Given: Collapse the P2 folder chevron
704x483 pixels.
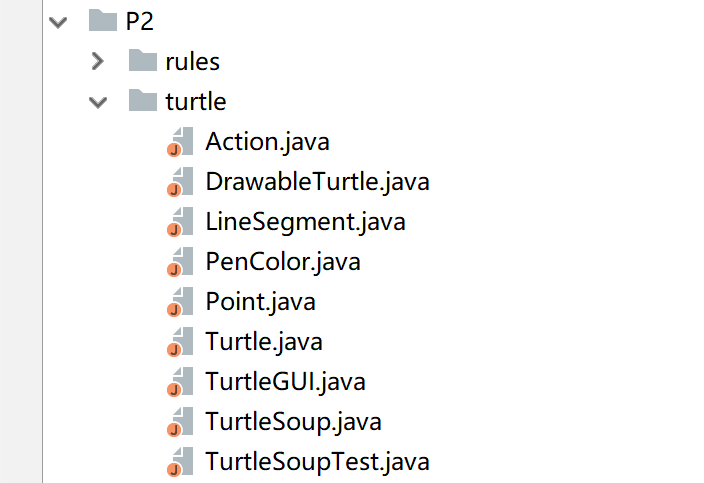Looking at the screenshot, I should pos(58,22).
